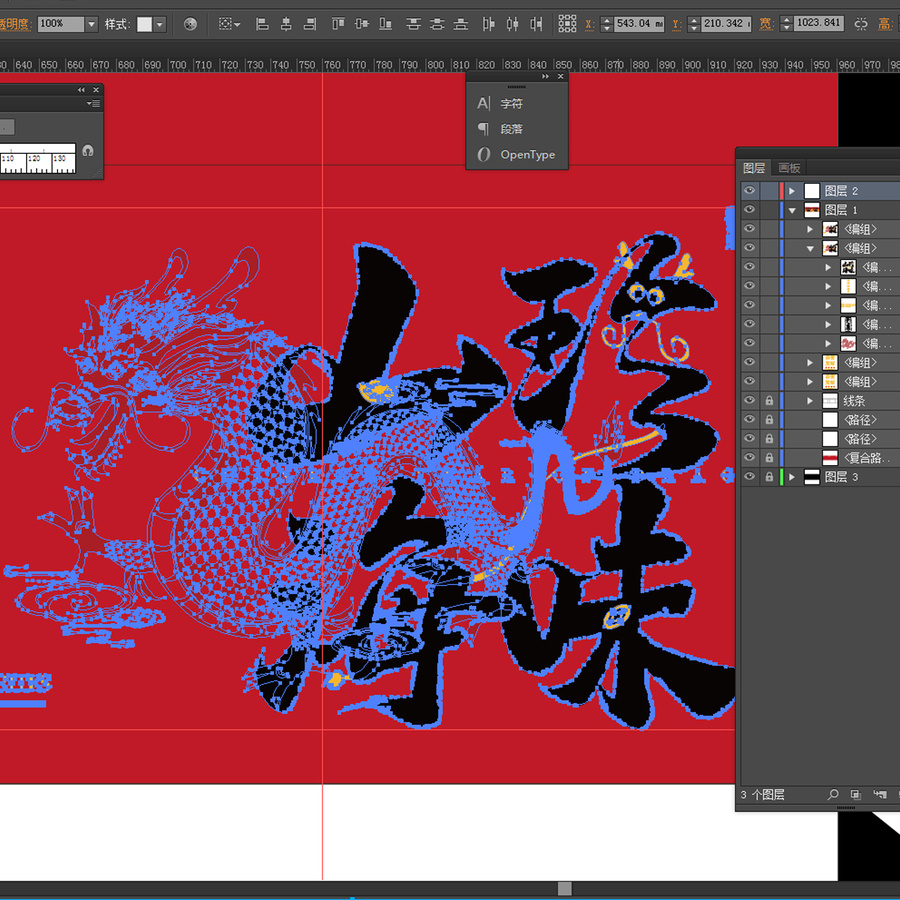The image size is (900, 900).
Task: Align selection to vertical bottom
Action: point(386,24)
